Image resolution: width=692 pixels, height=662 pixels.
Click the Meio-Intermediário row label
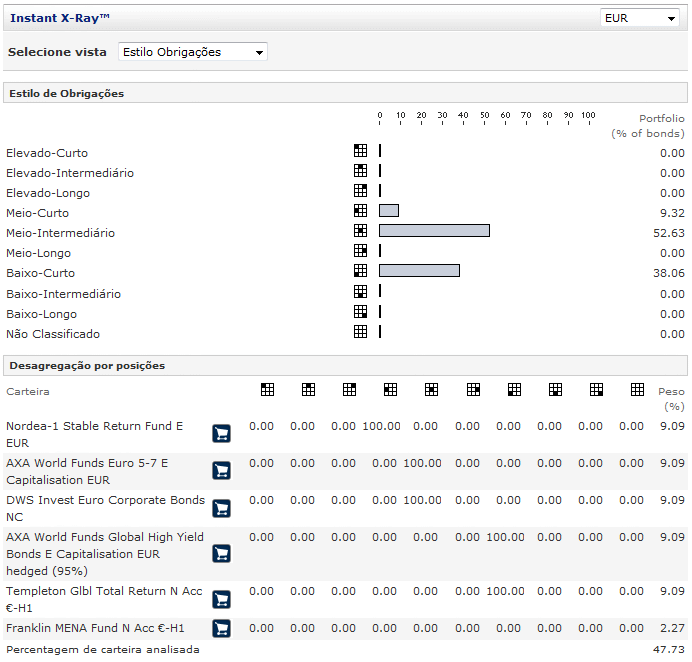coord(60,233)
